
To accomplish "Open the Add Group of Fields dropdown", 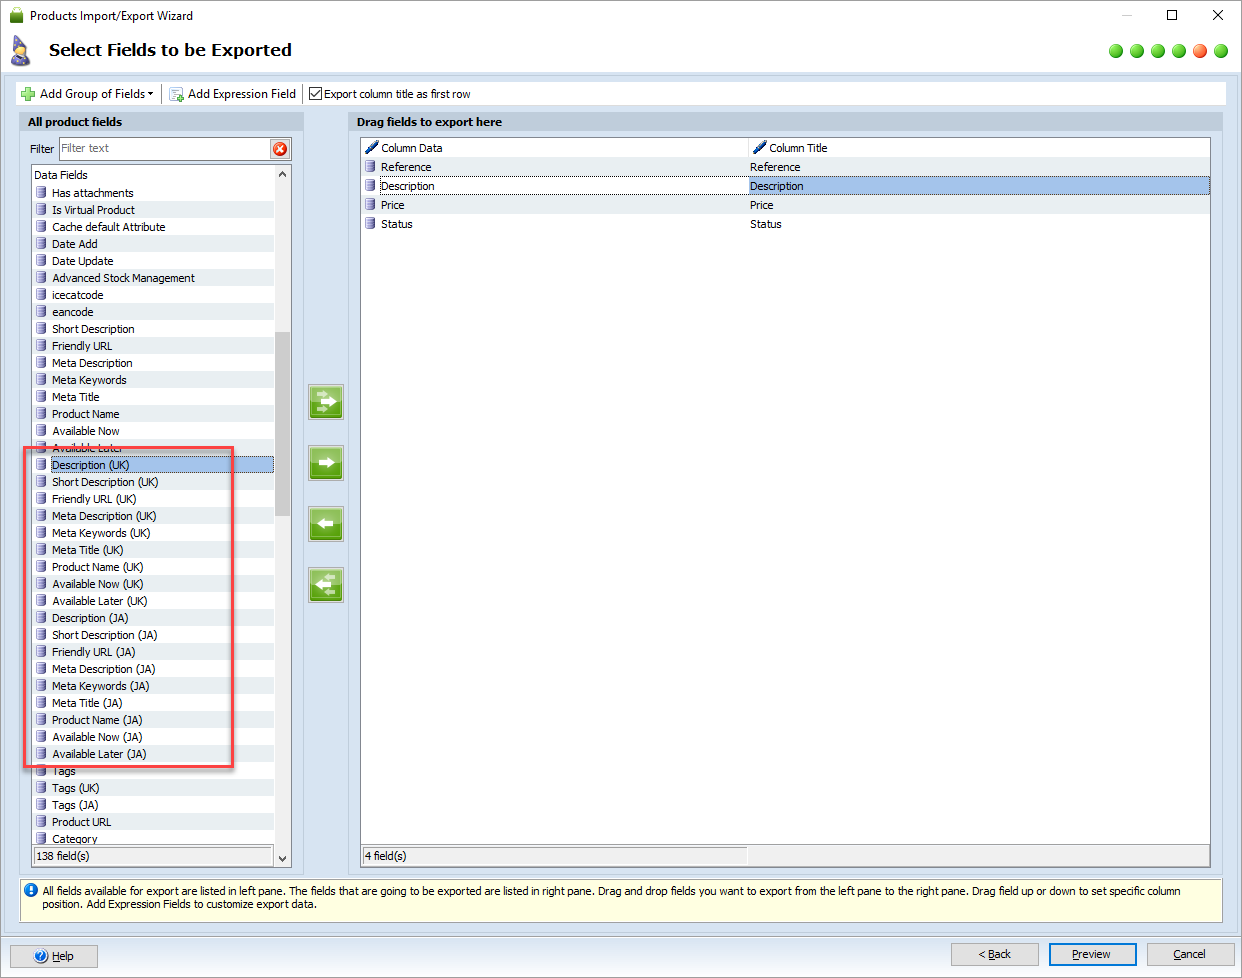I will coord(88,94).
